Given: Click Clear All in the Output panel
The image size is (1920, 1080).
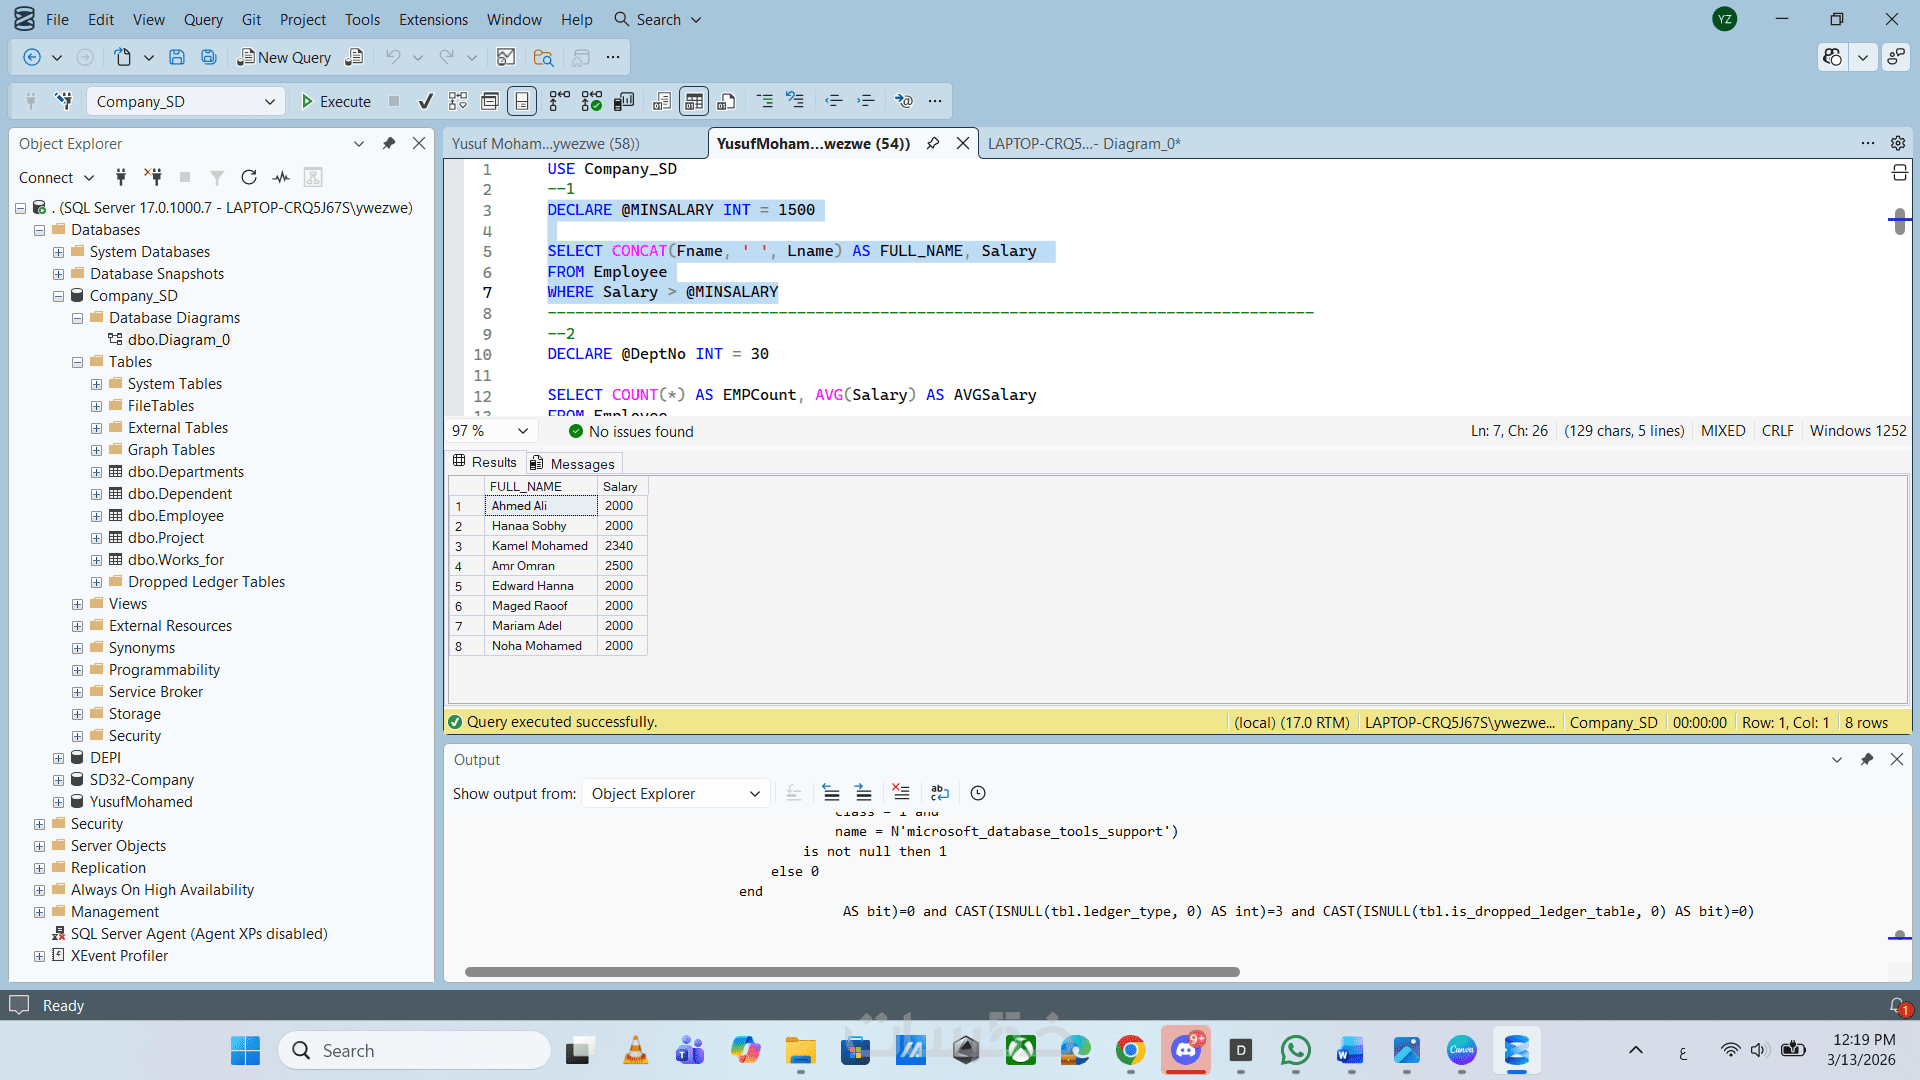Looking at the screenshot, I should pos(900,793).
